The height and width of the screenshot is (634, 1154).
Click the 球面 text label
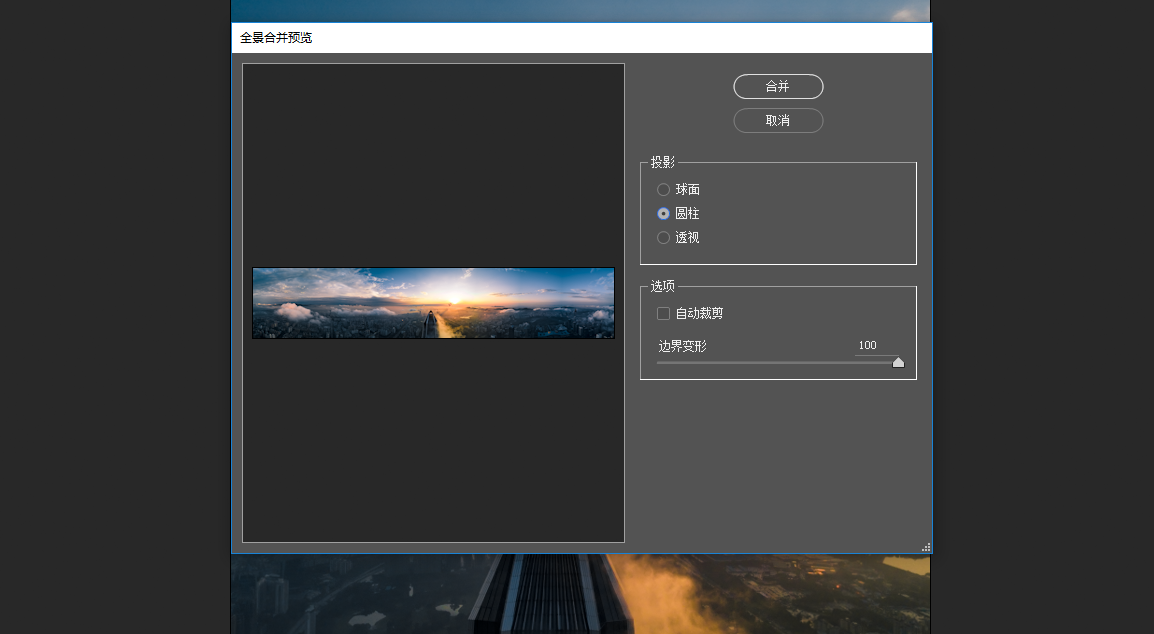(x=687, y=190)
